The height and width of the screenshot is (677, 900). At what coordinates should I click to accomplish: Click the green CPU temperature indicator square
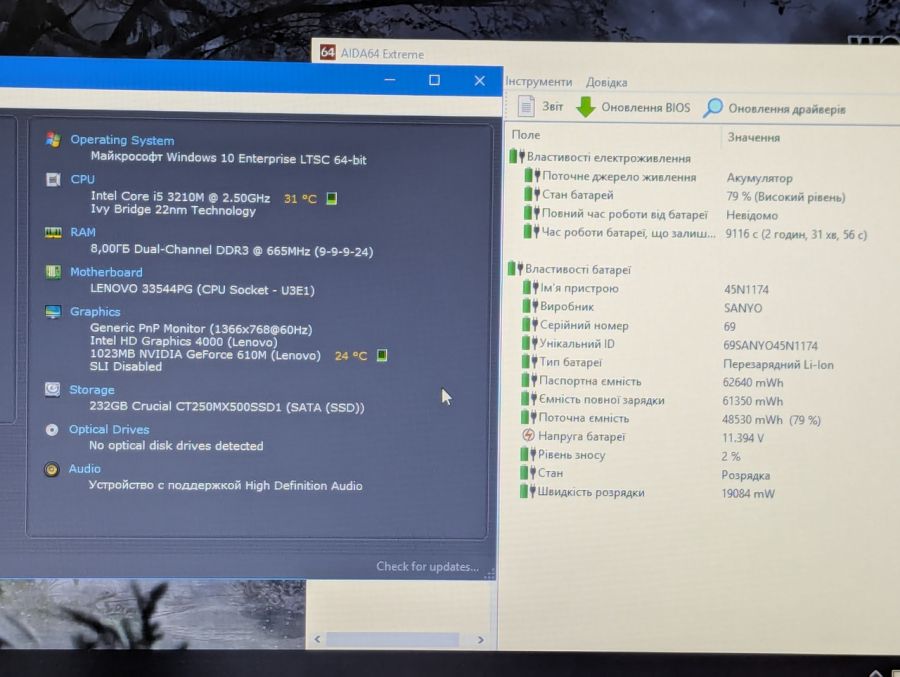pyautogui.click(x=331, y=198)
